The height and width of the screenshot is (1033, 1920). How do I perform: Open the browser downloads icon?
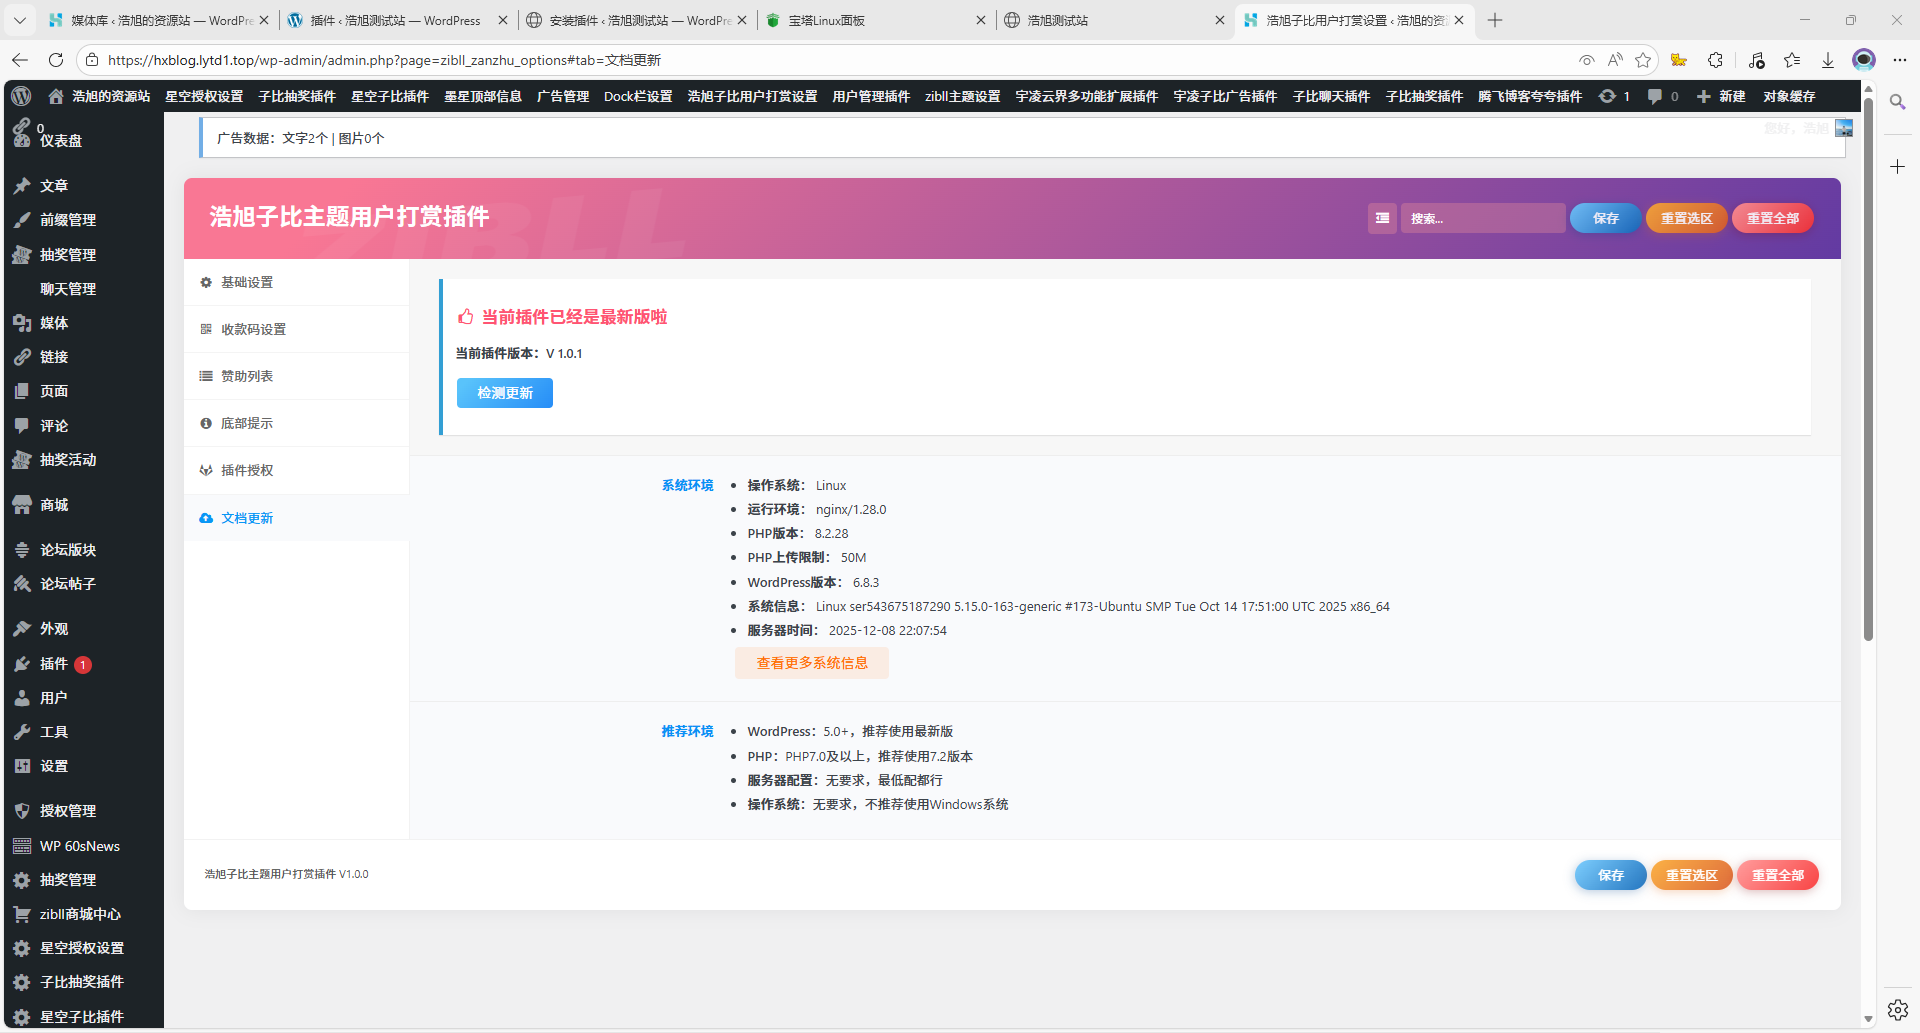click(x=1828, y=60)
